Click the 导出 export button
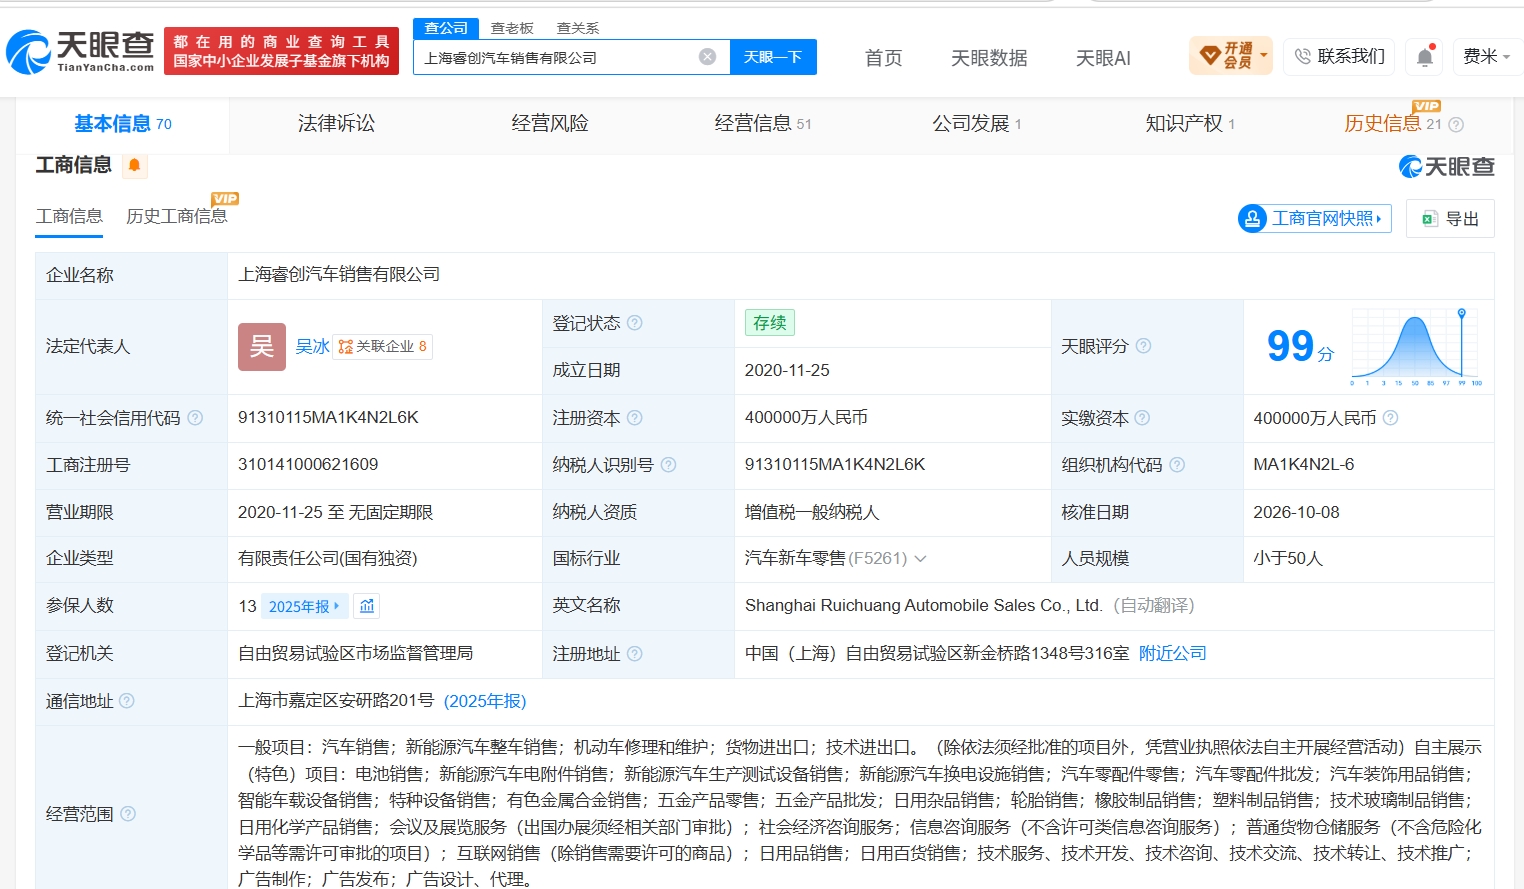The height and width of the screenshot is (889, 1524). click(1450, 219)
